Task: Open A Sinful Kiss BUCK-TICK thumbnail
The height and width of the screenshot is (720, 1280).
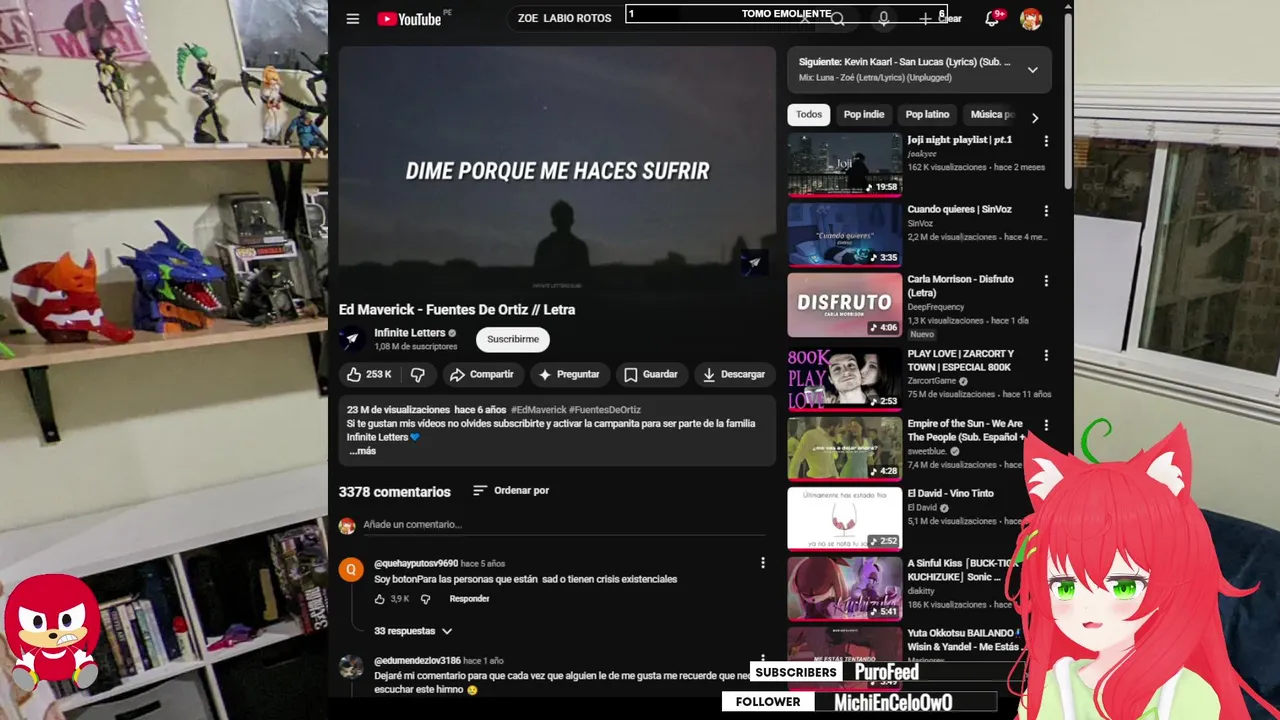Action: 845,589
